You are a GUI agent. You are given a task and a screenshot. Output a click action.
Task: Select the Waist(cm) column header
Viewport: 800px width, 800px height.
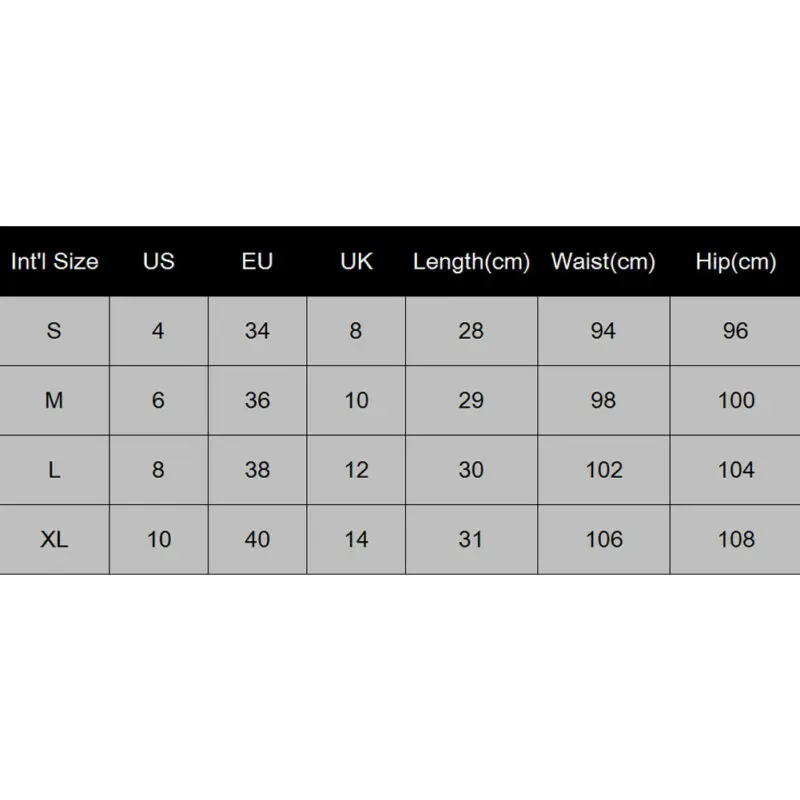pos(603,262)
